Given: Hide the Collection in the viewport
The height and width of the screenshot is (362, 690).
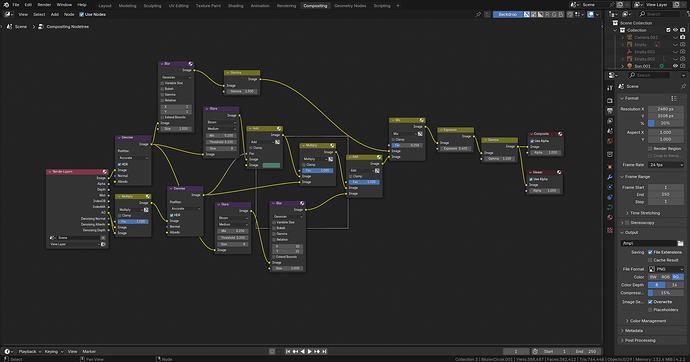Looking at the screenshot, I should (x=675, y=30).
